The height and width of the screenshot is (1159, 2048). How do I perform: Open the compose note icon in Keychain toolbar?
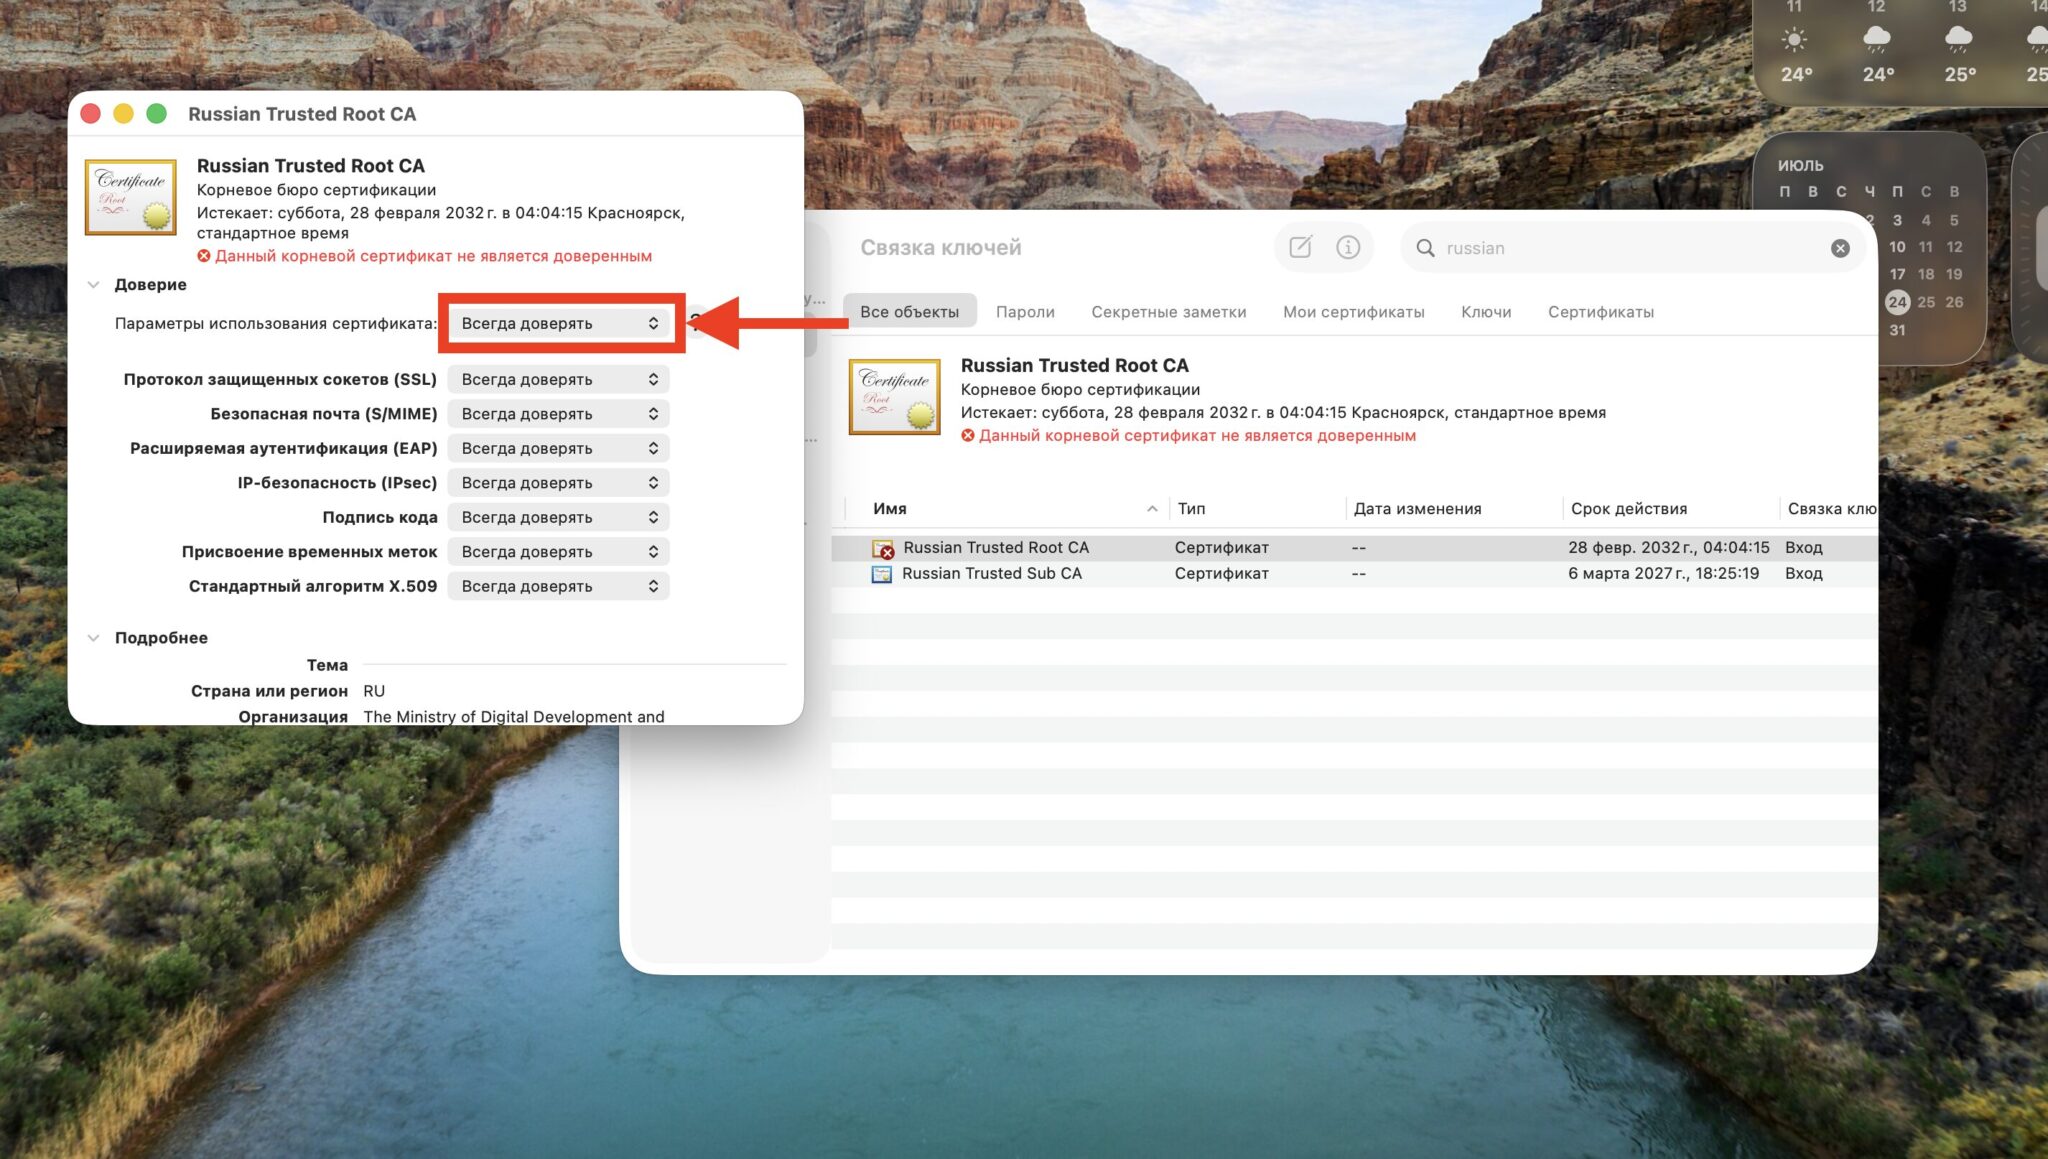click(x=1300, y=247)
